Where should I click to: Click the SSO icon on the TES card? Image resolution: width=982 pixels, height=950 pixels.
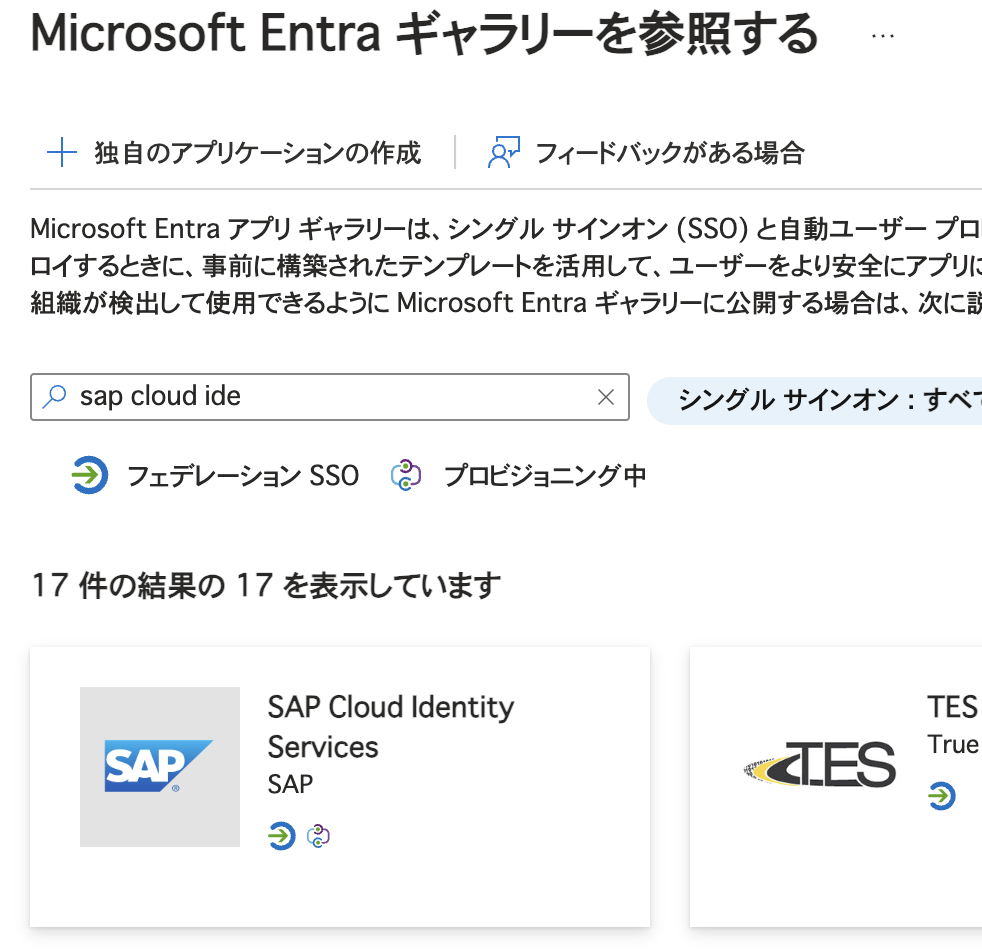coord(941,796)
